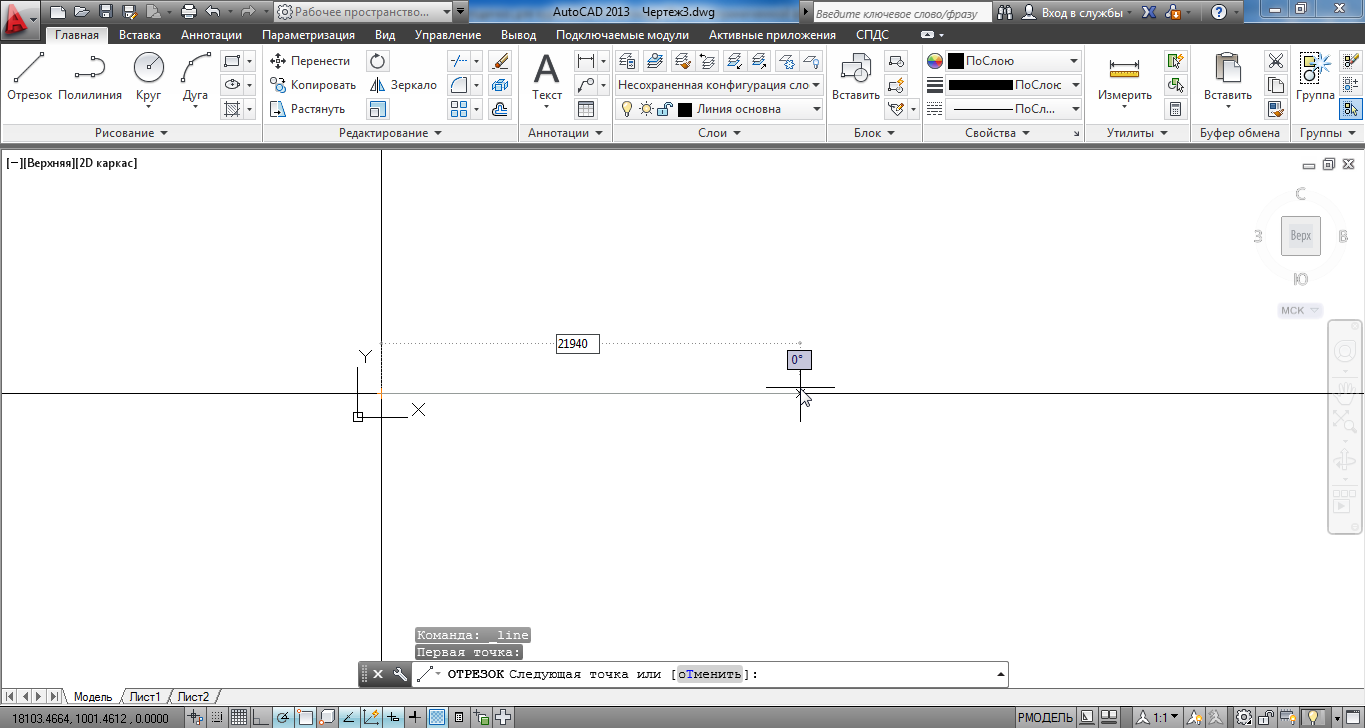The width and height of the screenshot is (1365, 728).
Task: Open the Линия основна layer dropdown
Action: [719, 109]
